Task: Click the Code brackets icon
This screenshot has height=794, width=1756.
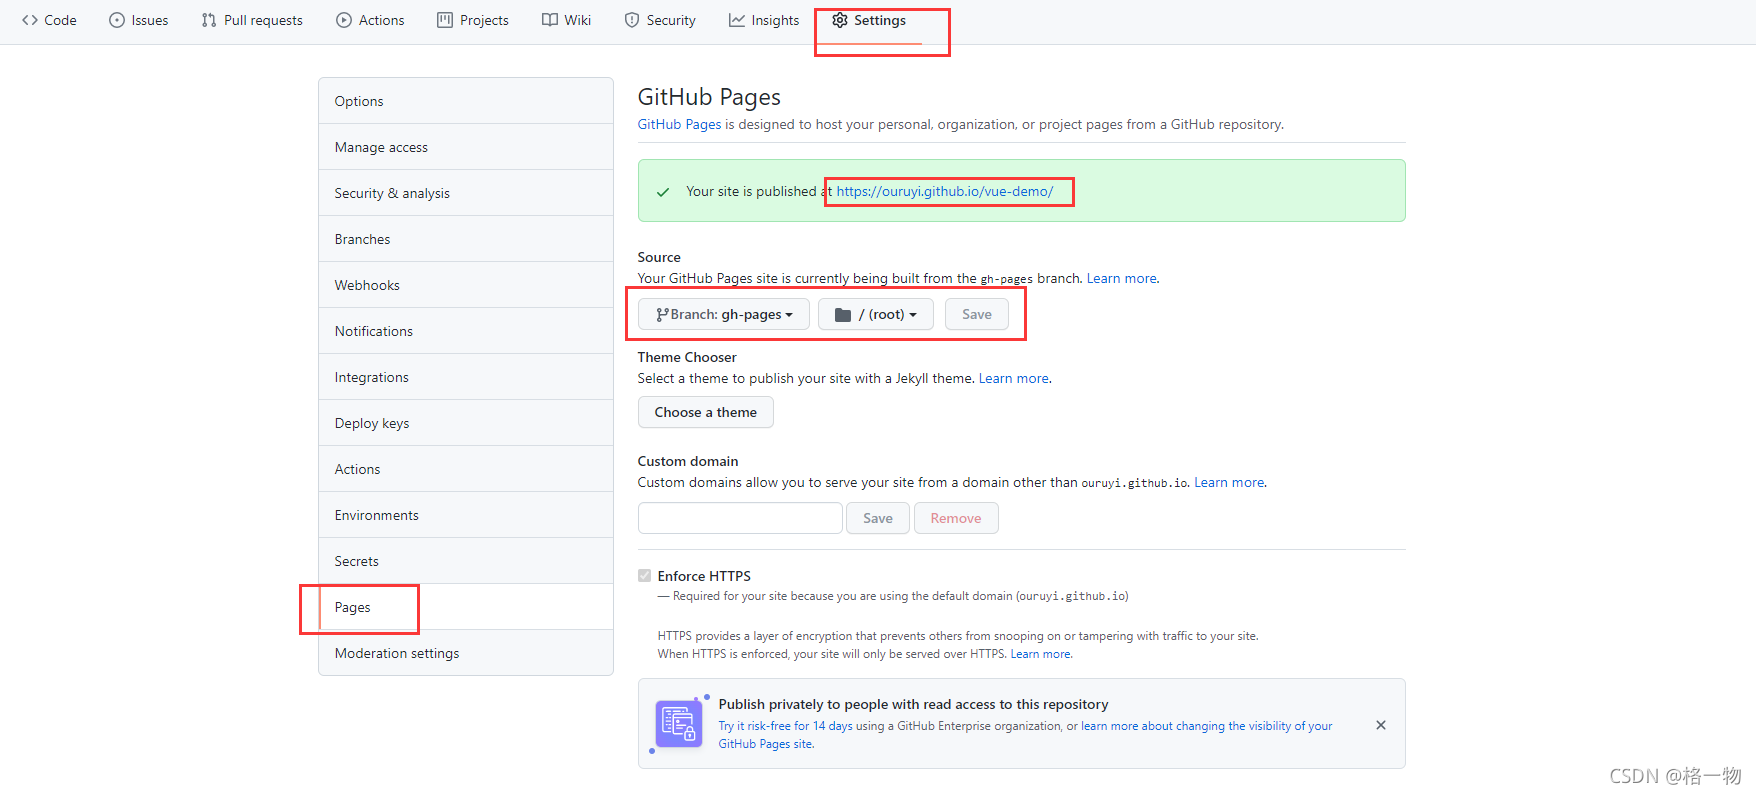Action: point(30,20)
